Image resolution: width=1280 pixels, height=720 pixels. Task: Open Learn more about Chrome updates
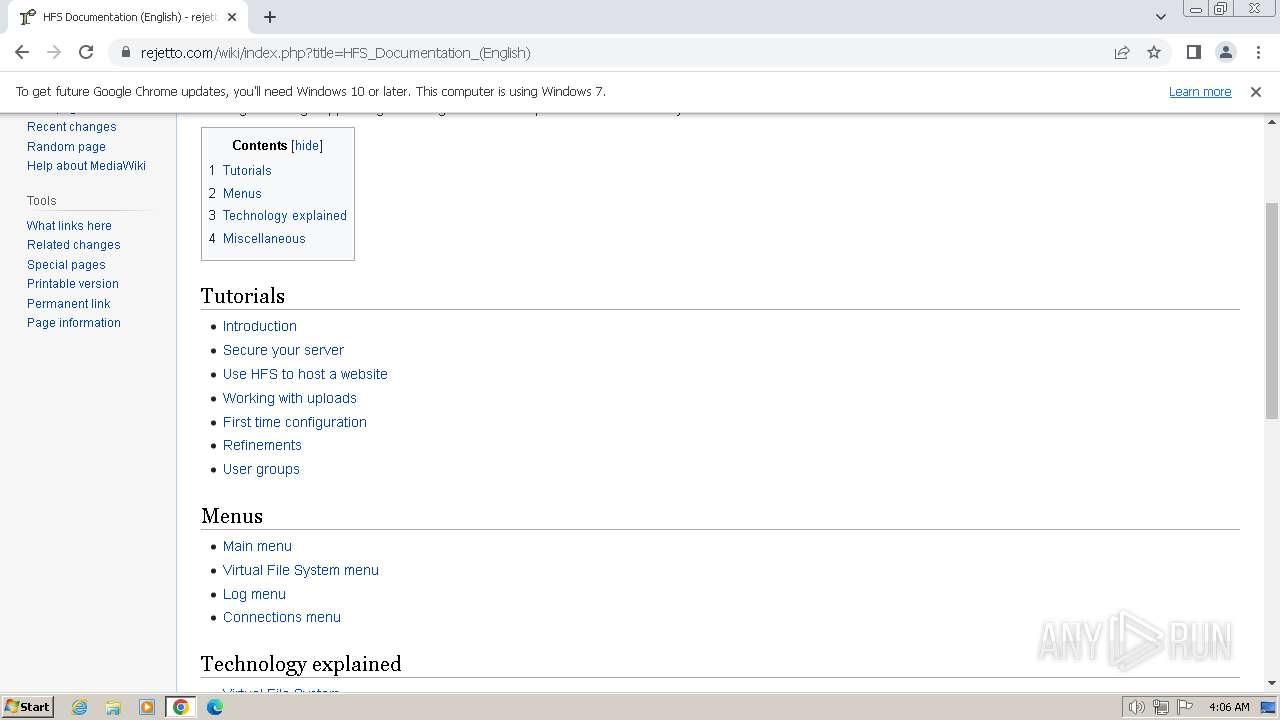[x=1200, y=91]
